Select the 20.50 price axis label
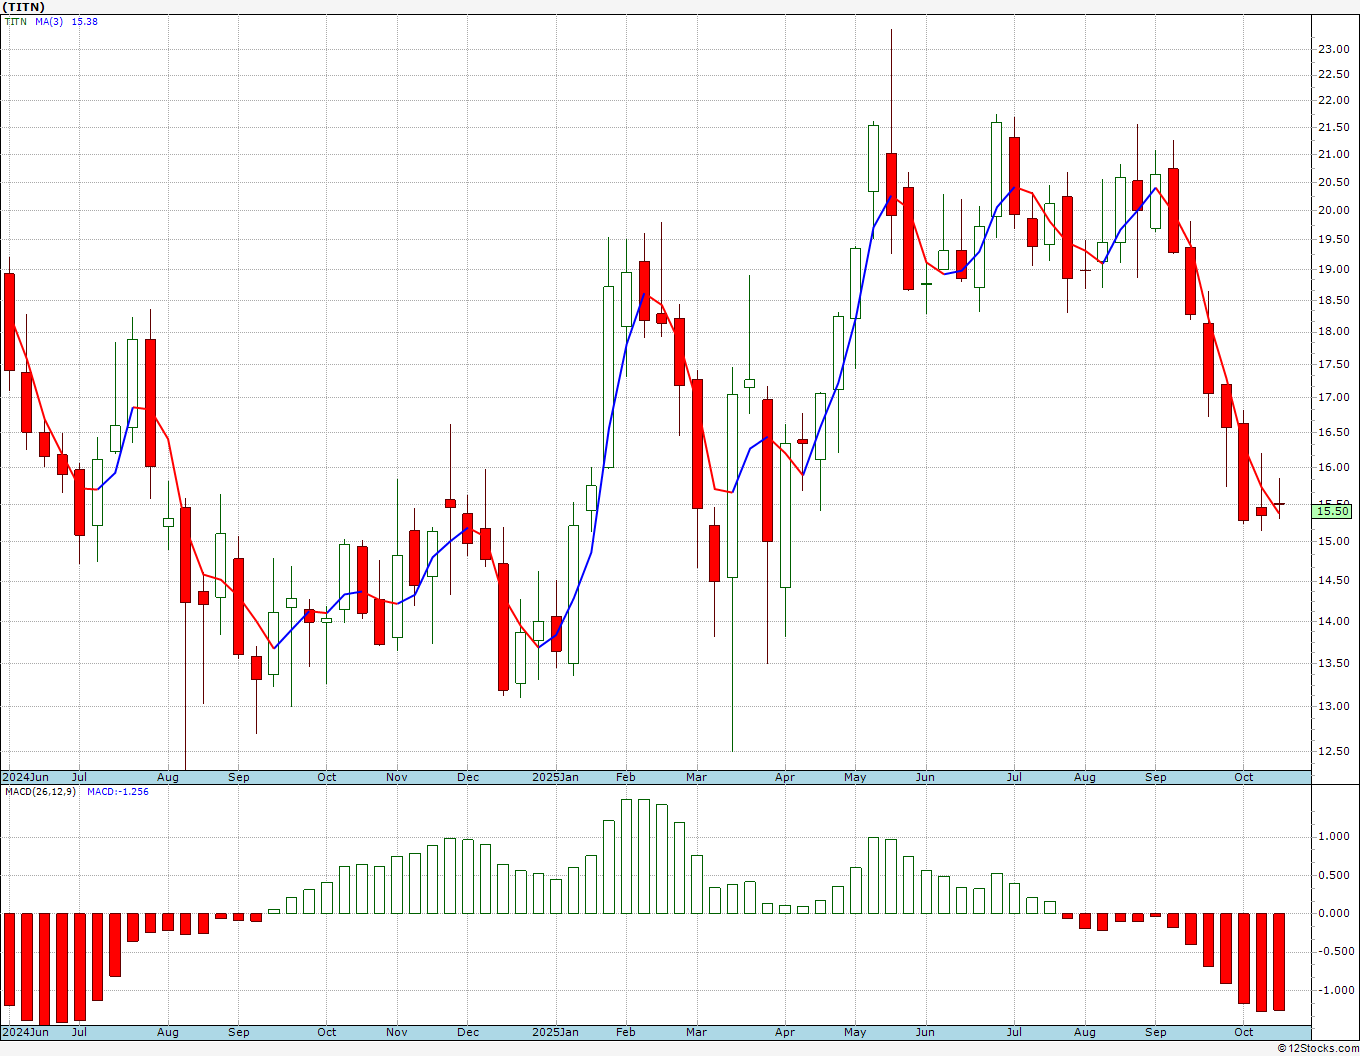The image size is (1360, 1056). click(1332, 182)
